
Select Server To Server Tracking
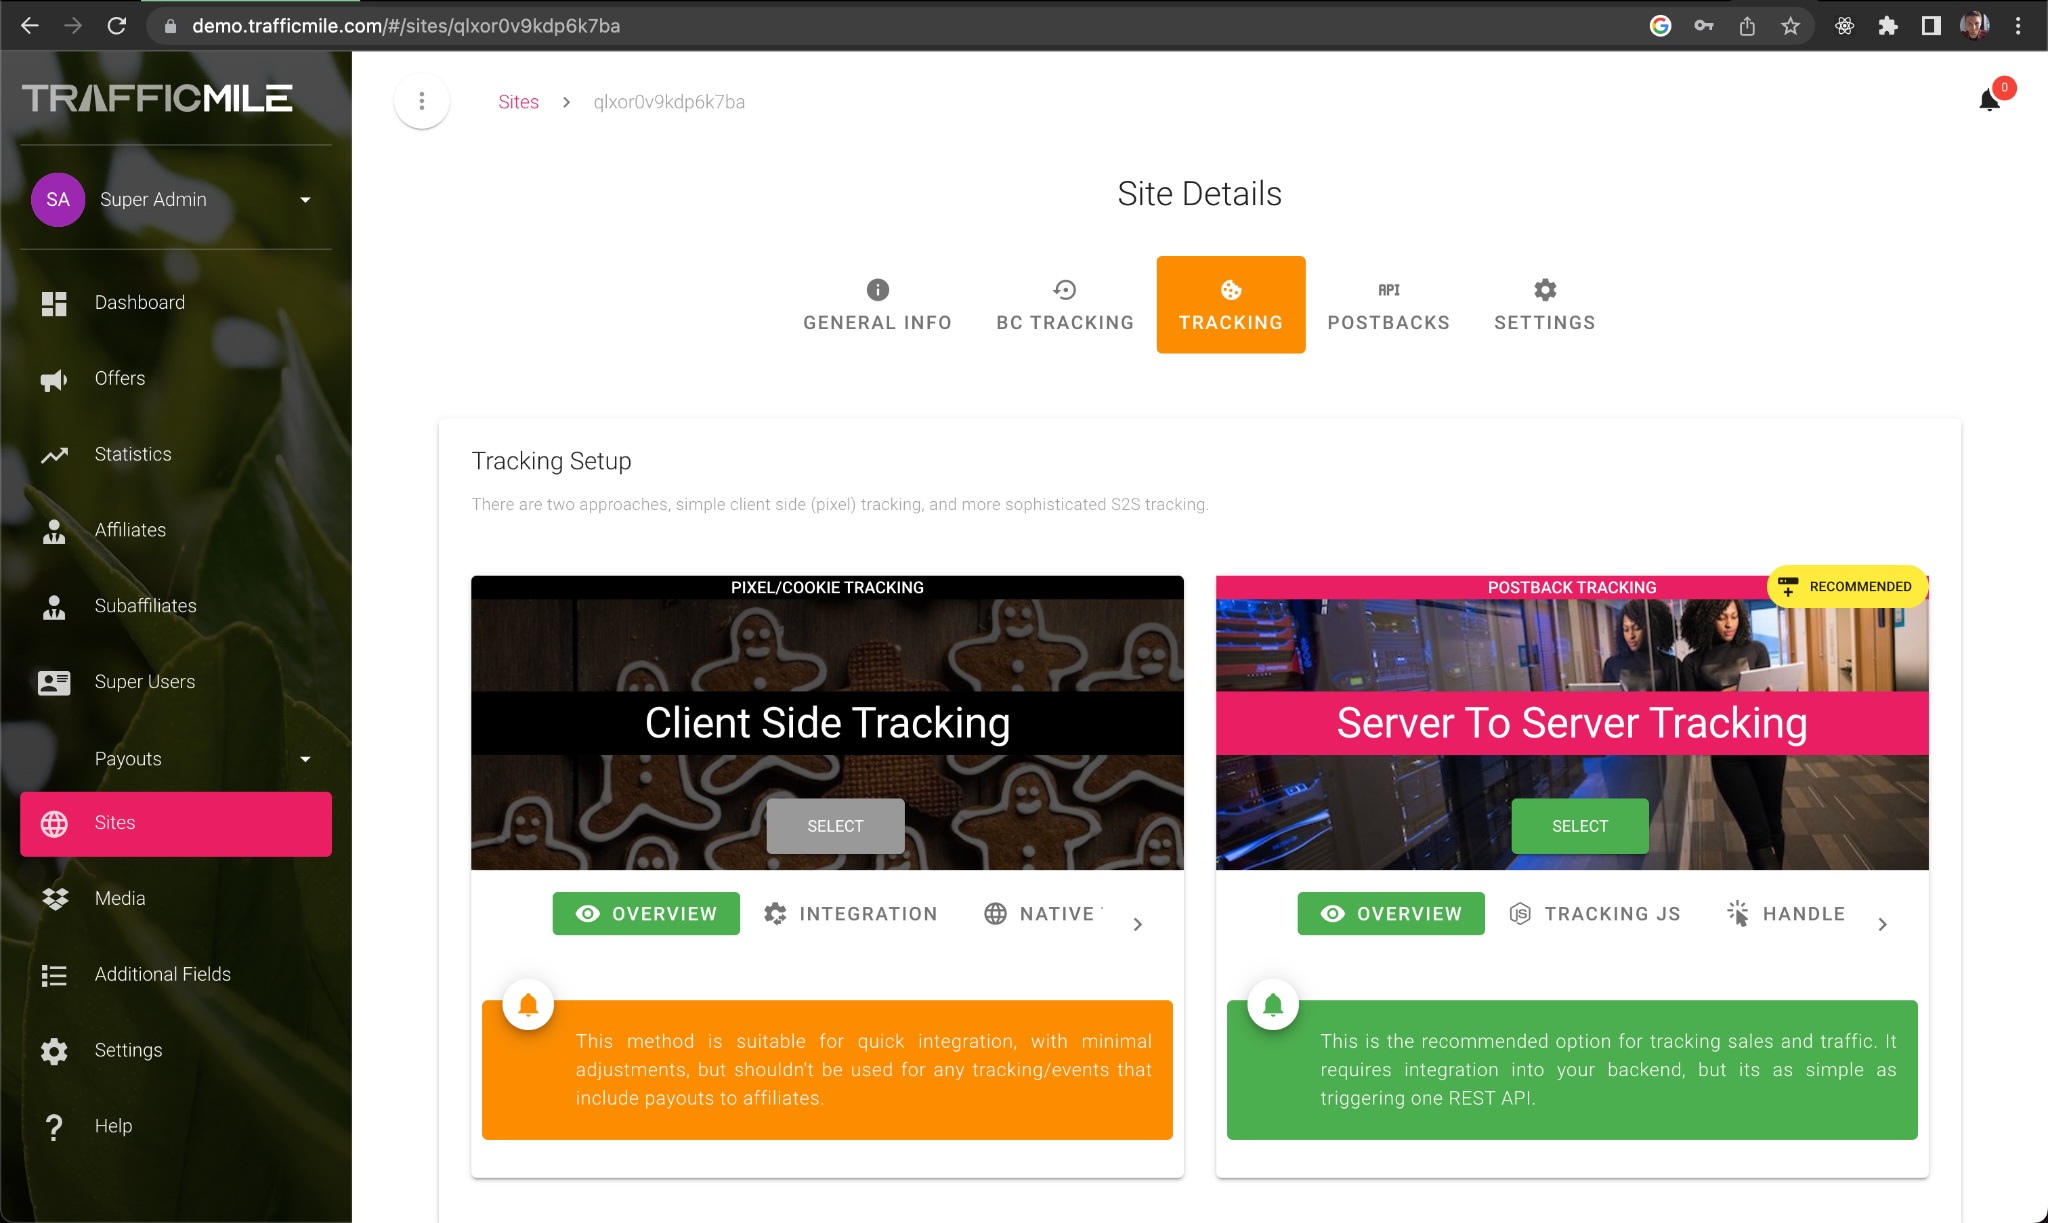pyautogui.click(x=1578, y=825)
